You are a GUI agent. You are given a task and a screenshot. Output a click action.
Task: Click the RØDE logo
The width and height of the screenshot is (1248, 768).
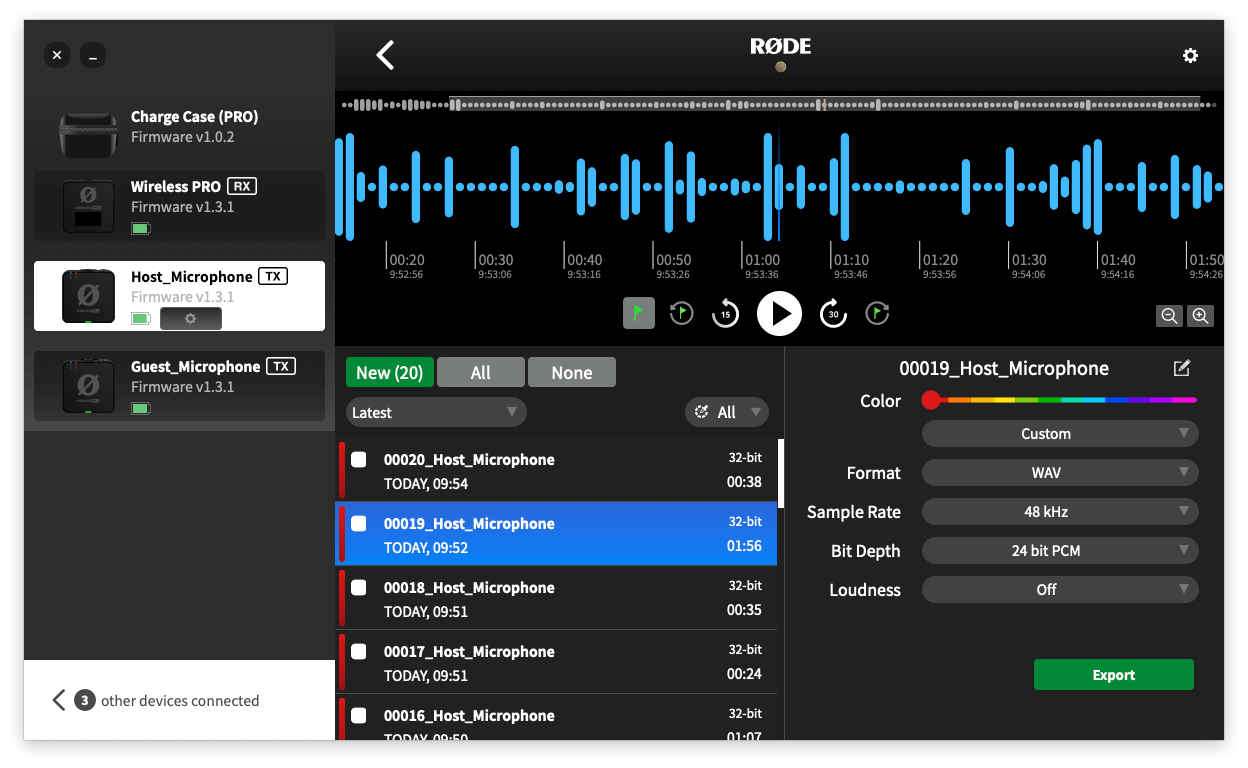(x=780, y=46)
